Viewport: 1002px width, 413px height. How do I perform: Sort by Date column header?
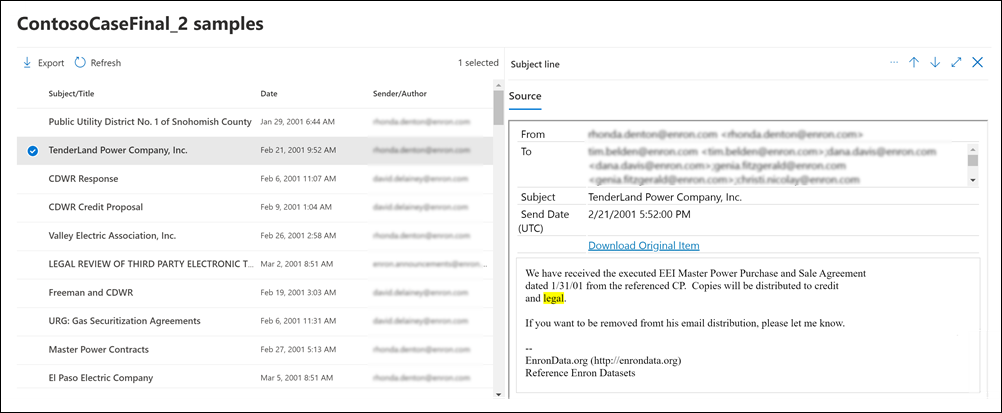click(269, 93)
